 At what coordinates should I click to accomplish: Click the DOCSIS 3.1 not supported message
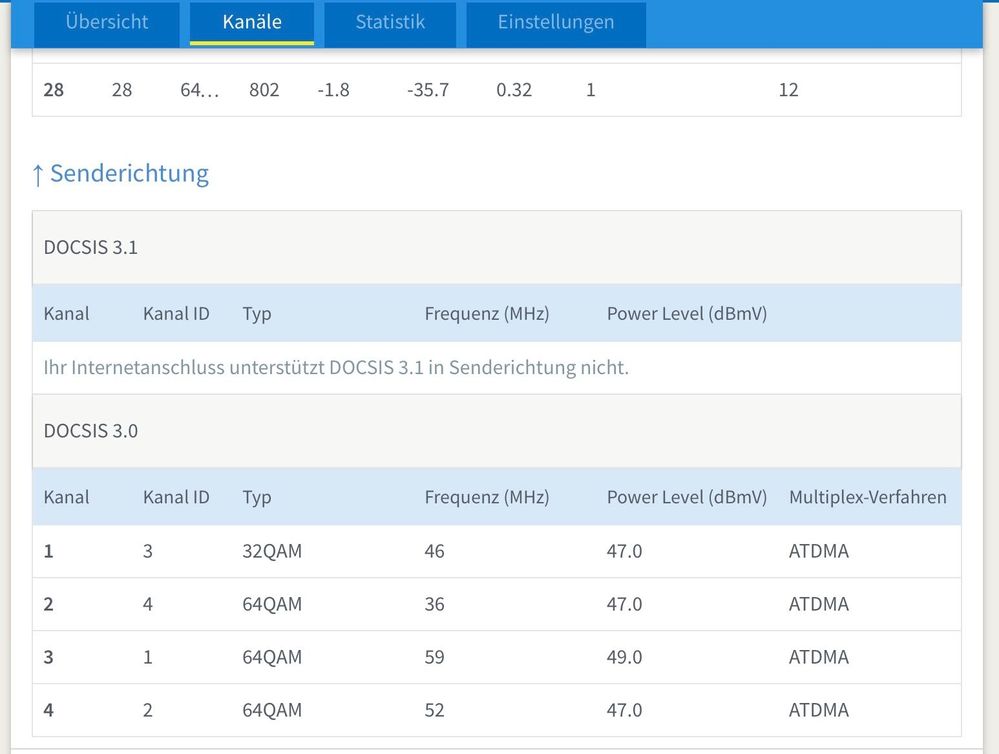coord(336,367)
